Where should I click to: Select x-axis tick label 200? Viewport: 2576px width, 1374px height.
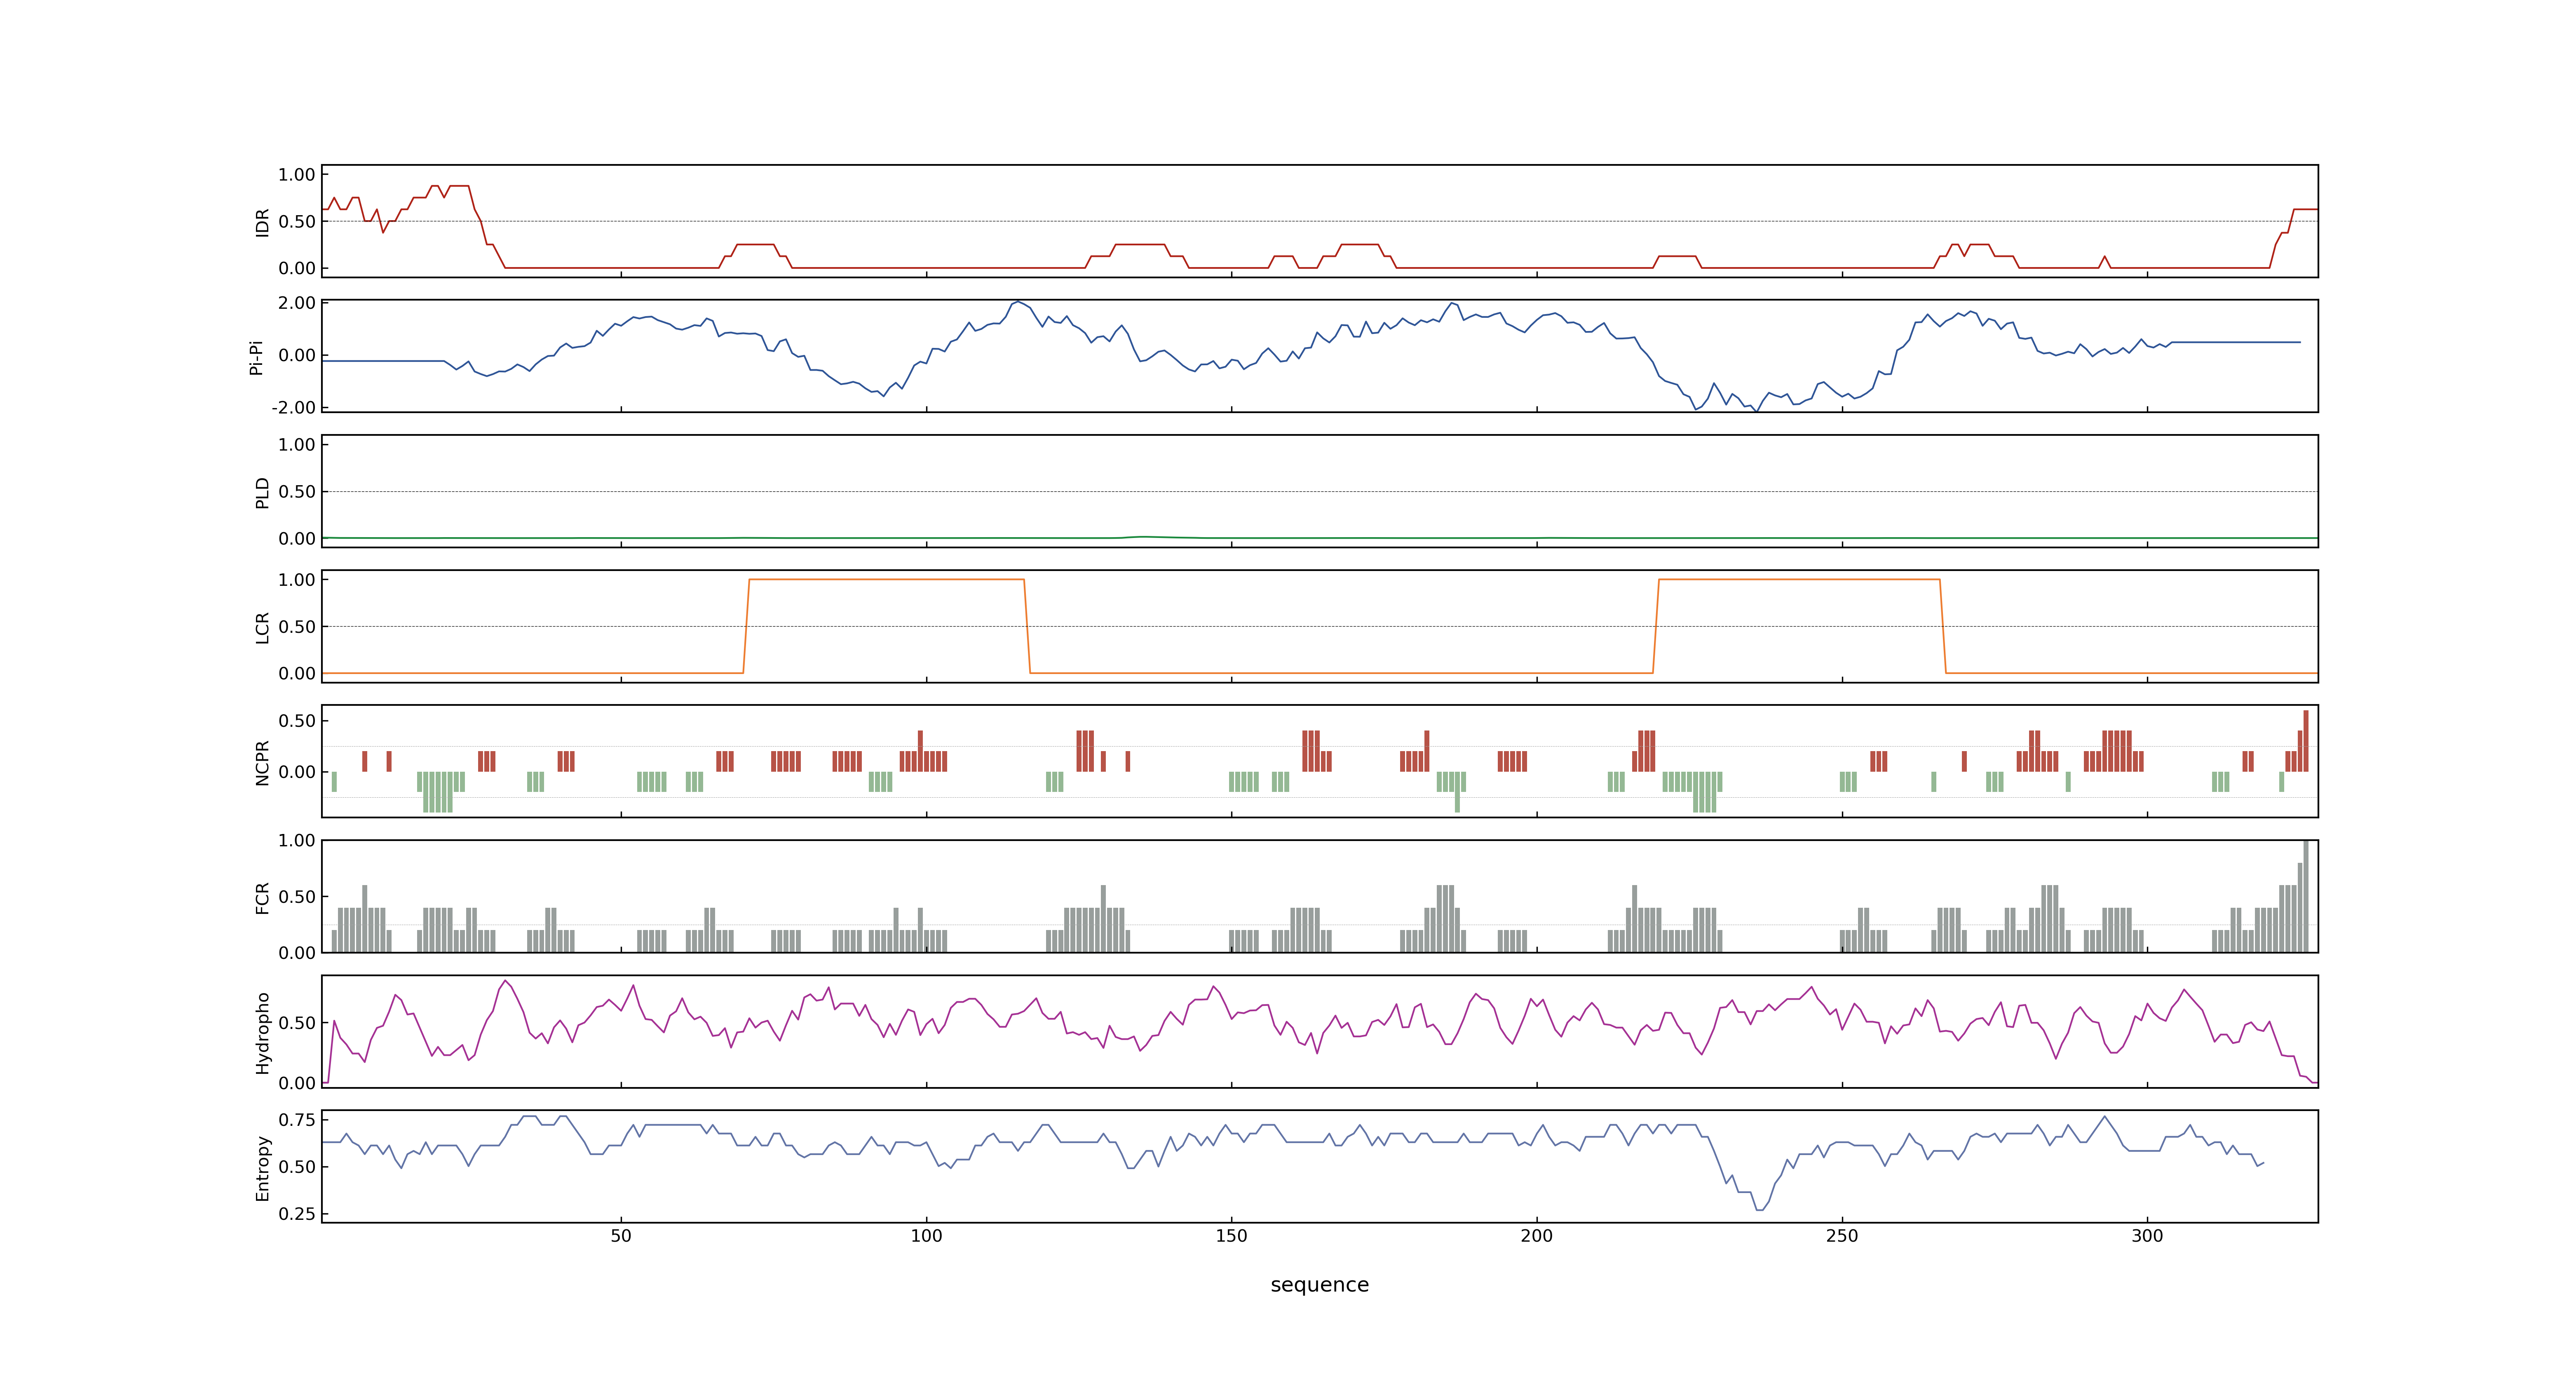tap(1537, 1236)
